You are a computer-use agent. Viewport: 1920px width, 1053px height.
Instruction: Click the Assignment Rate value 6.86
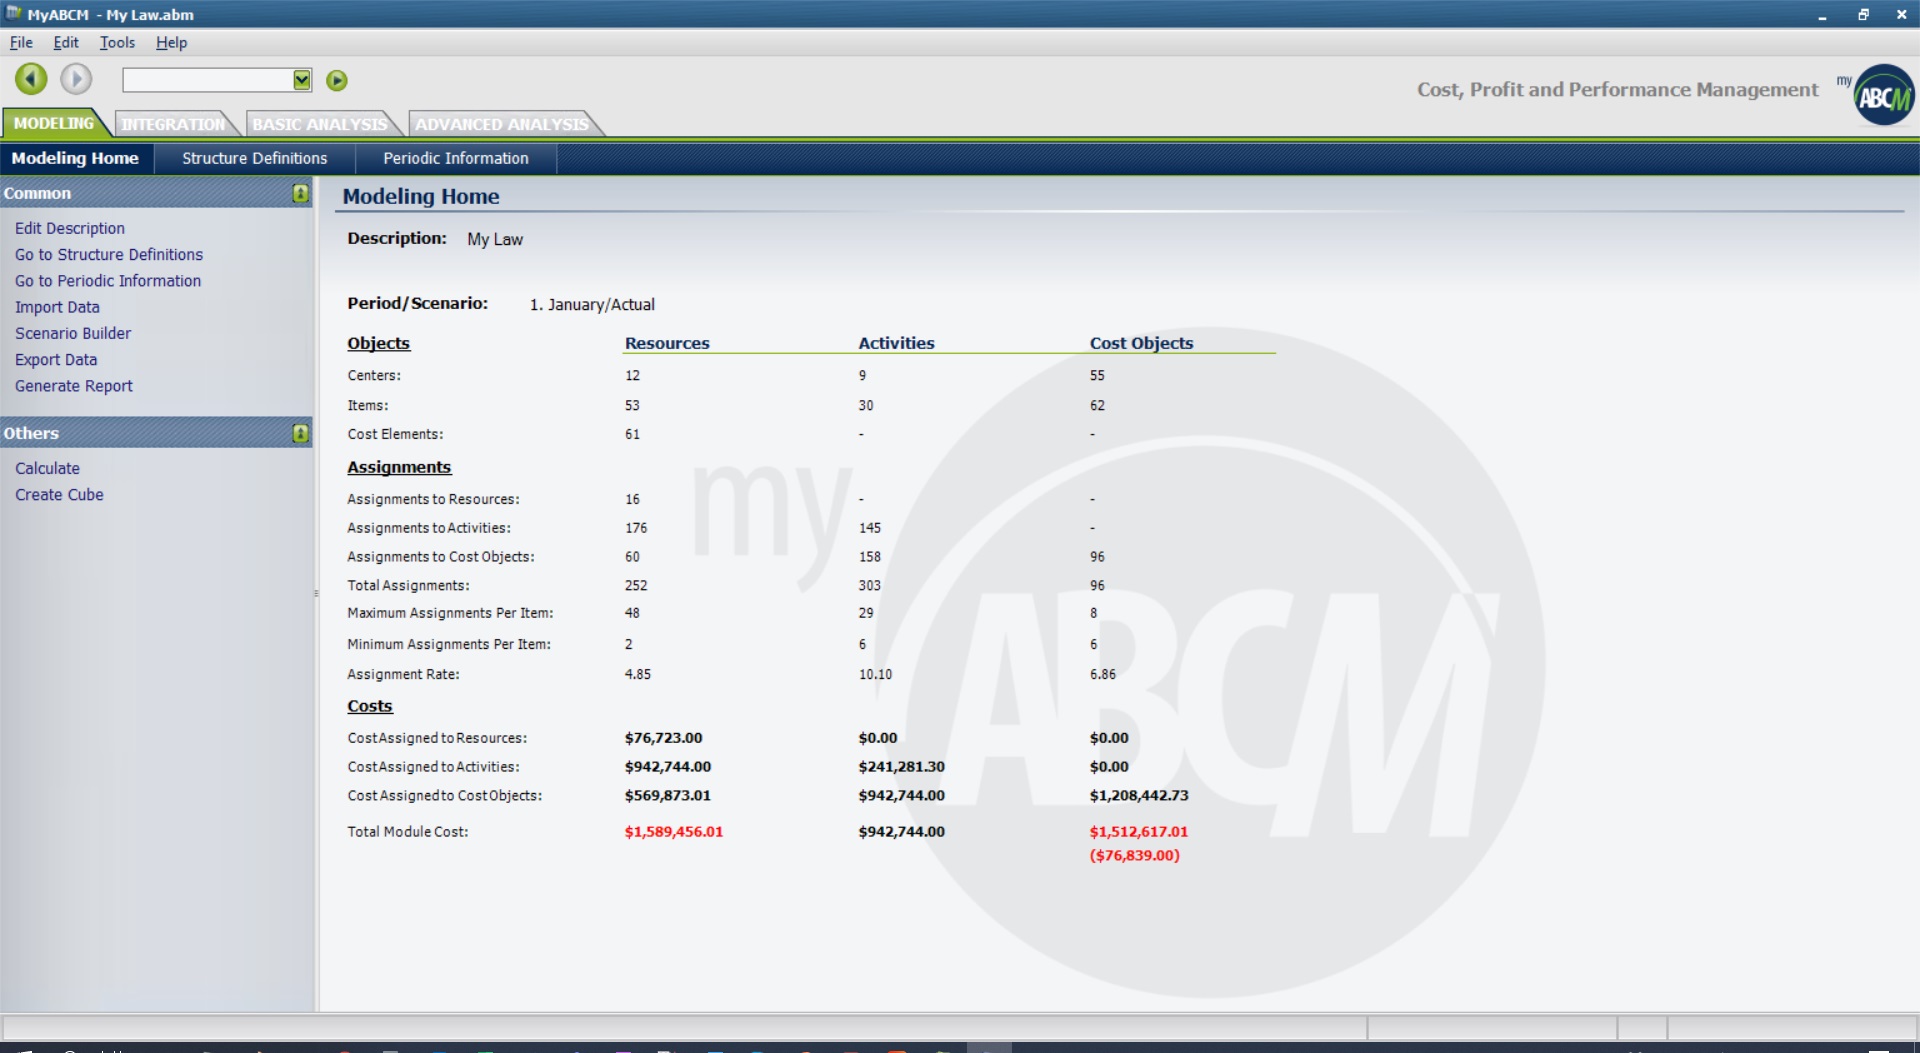pyautogui.click(x=1102, y=674)
